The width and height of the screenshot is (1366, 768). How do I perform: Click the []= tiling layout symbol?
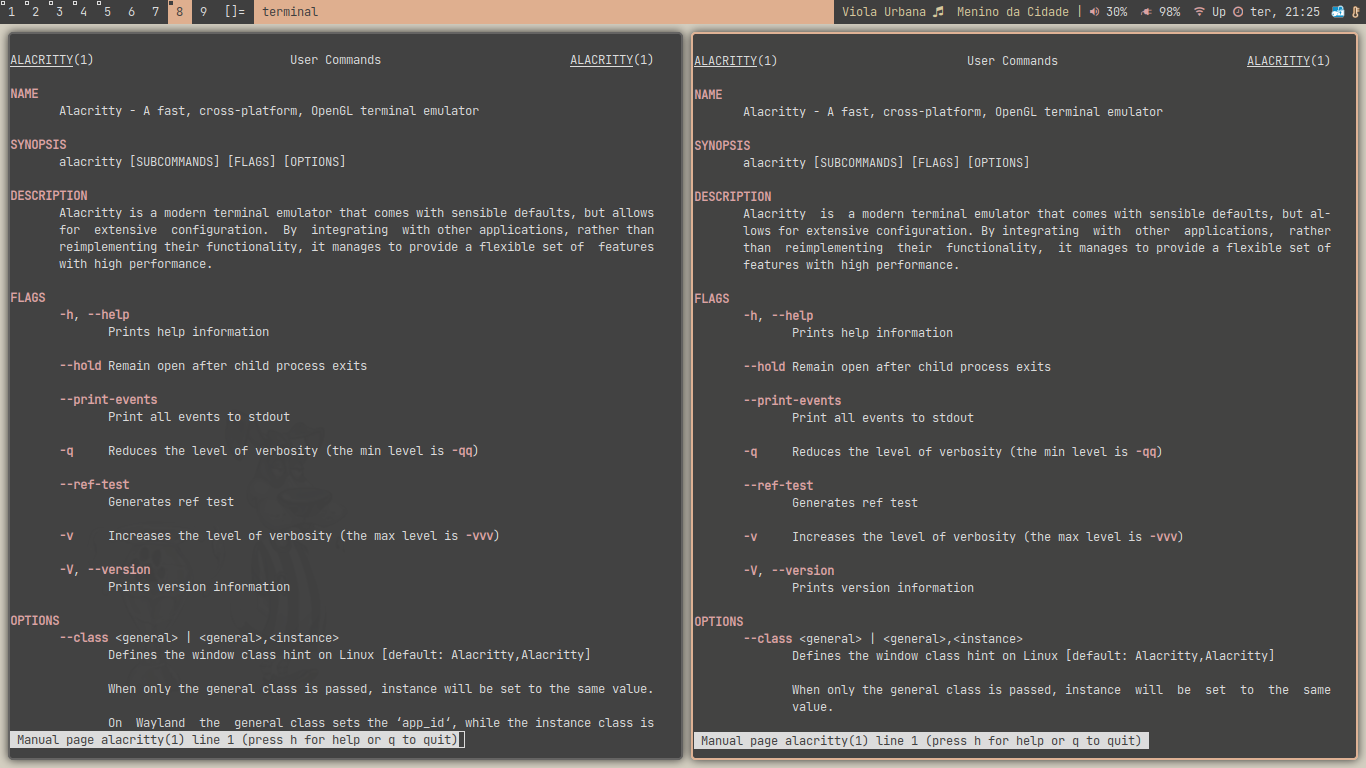[x=234, y=12]
